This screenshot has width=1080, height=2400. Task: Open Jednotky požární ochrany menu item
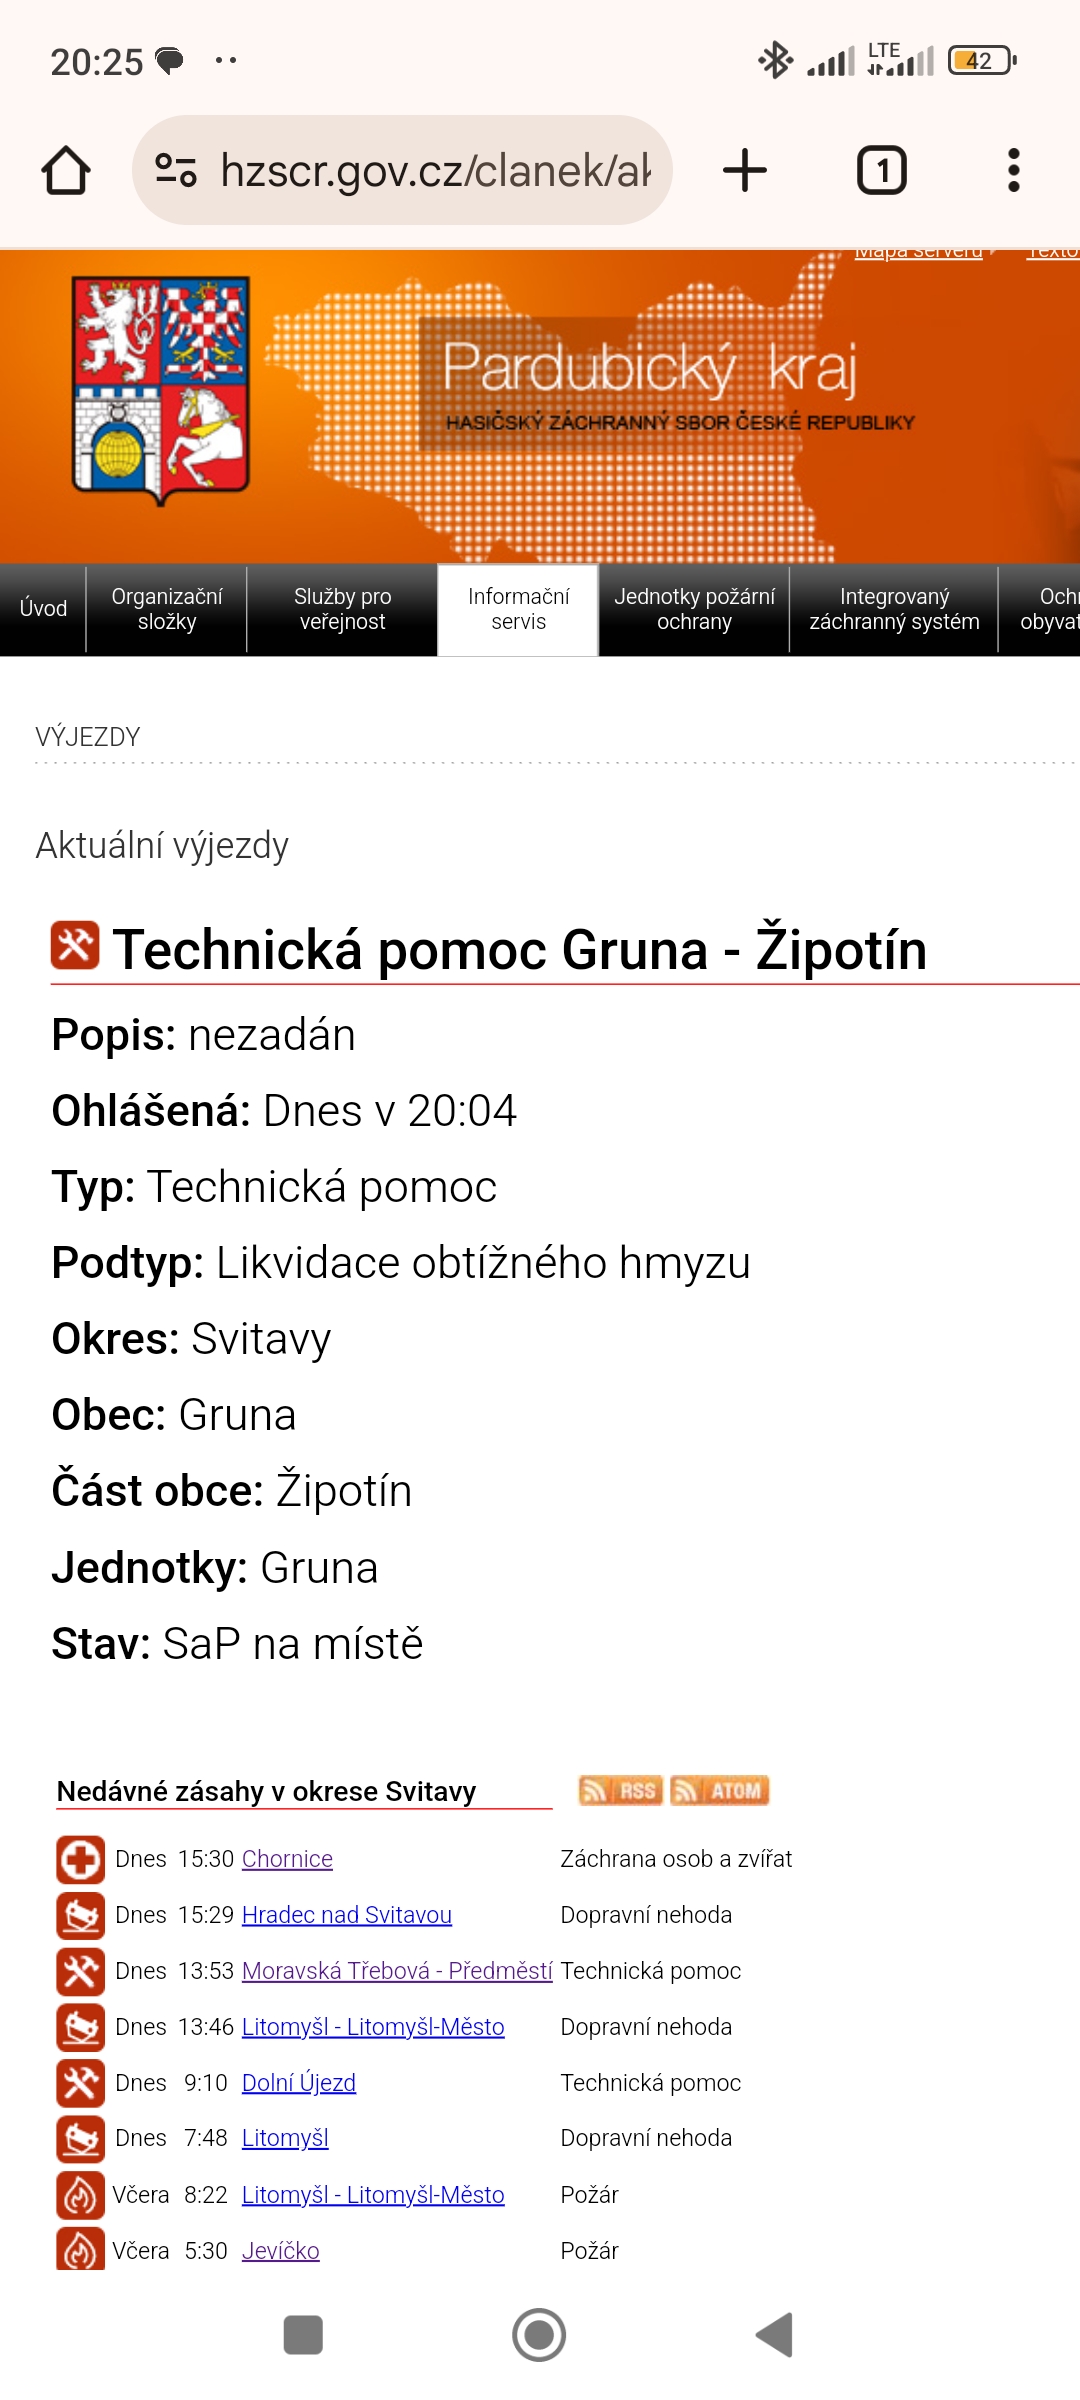pyautogui.click(x=694, y=609)
